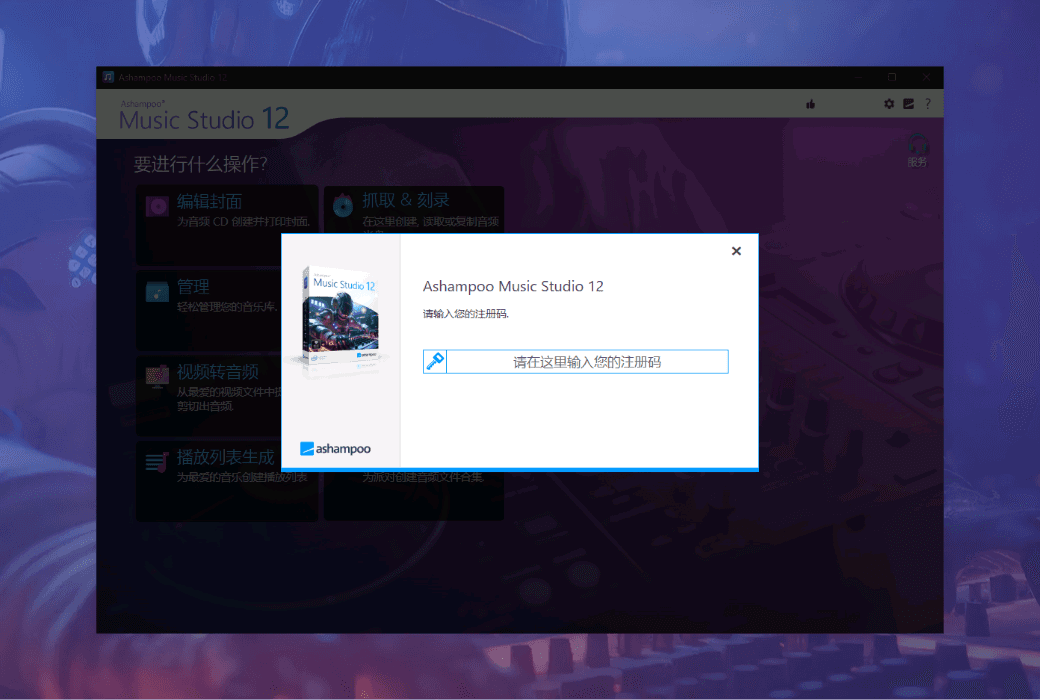Open help with the question mark icon

(927, 104)
